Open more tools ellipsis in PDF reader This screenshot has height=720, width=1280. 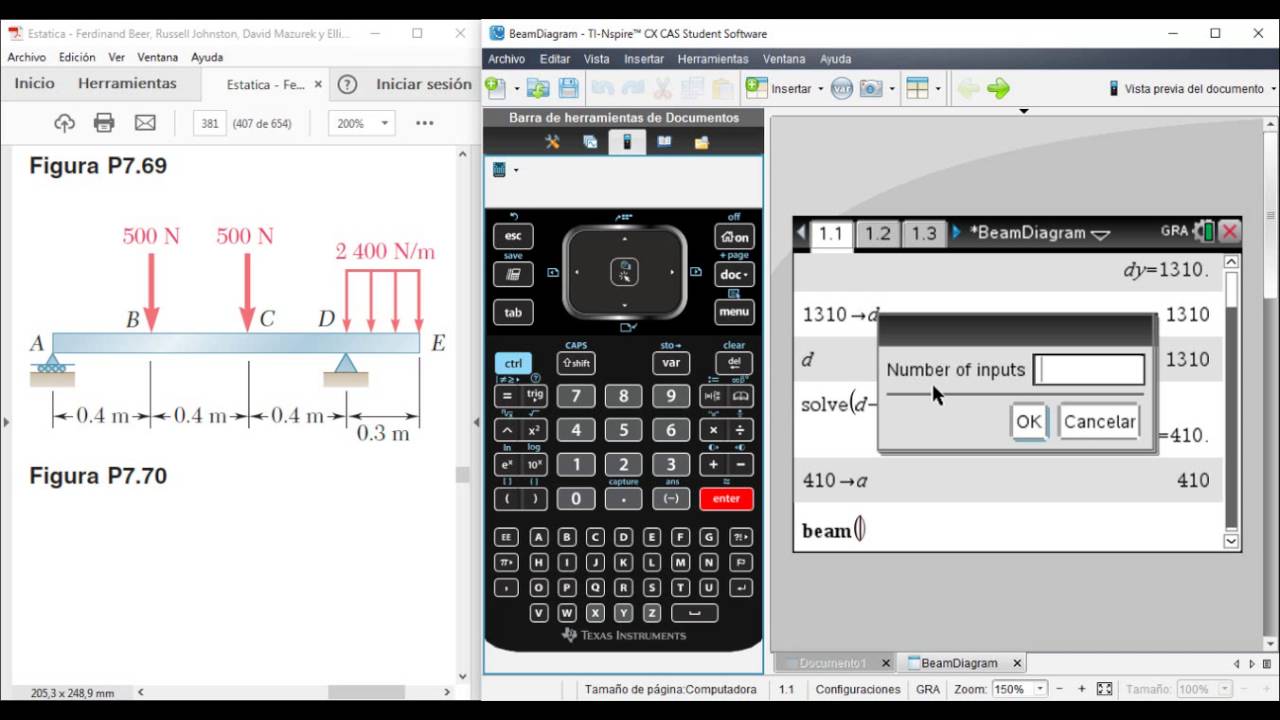coord(424,123)
